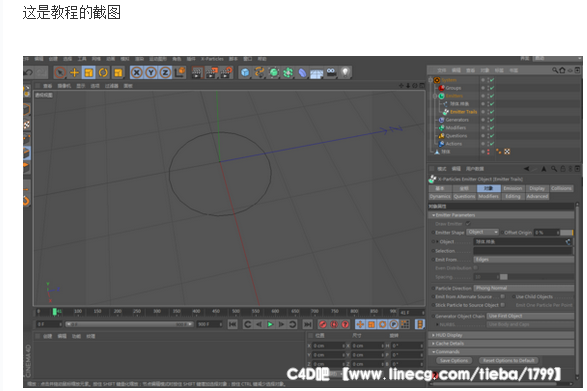Click the Save Options button
The height and width of the screenshot is (391, 587).
coord(454,361)
